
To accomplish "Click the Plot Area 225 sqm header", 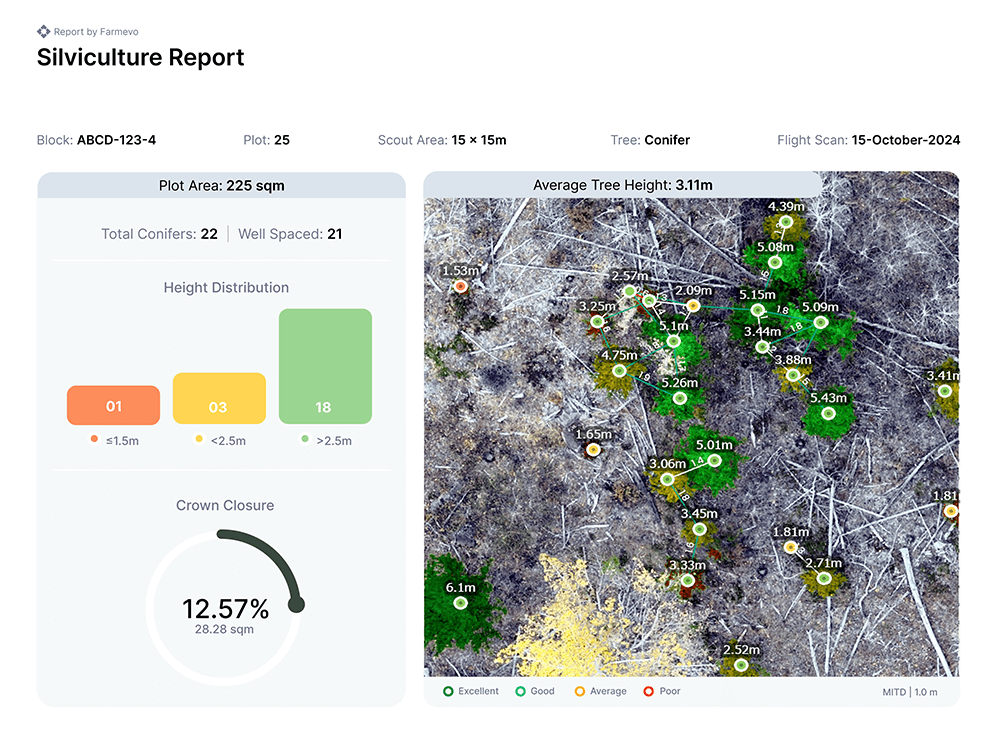I will point(221,185).
